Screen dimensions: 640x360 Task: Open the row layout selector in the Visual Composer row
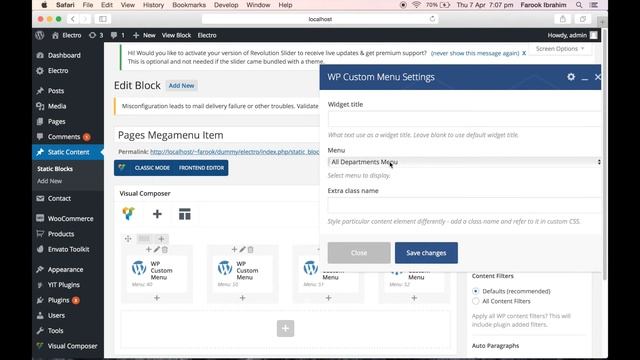click(144, 239)
